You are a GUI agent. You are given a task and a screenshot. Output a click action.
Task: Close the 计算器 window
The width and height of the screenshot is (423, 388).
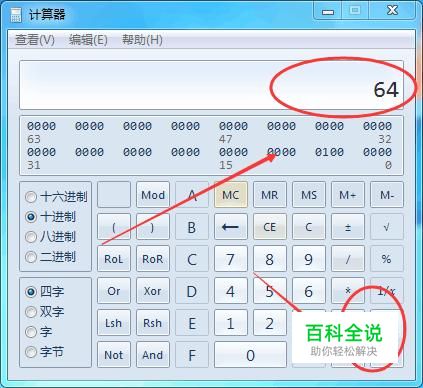[x=393, y=11]
